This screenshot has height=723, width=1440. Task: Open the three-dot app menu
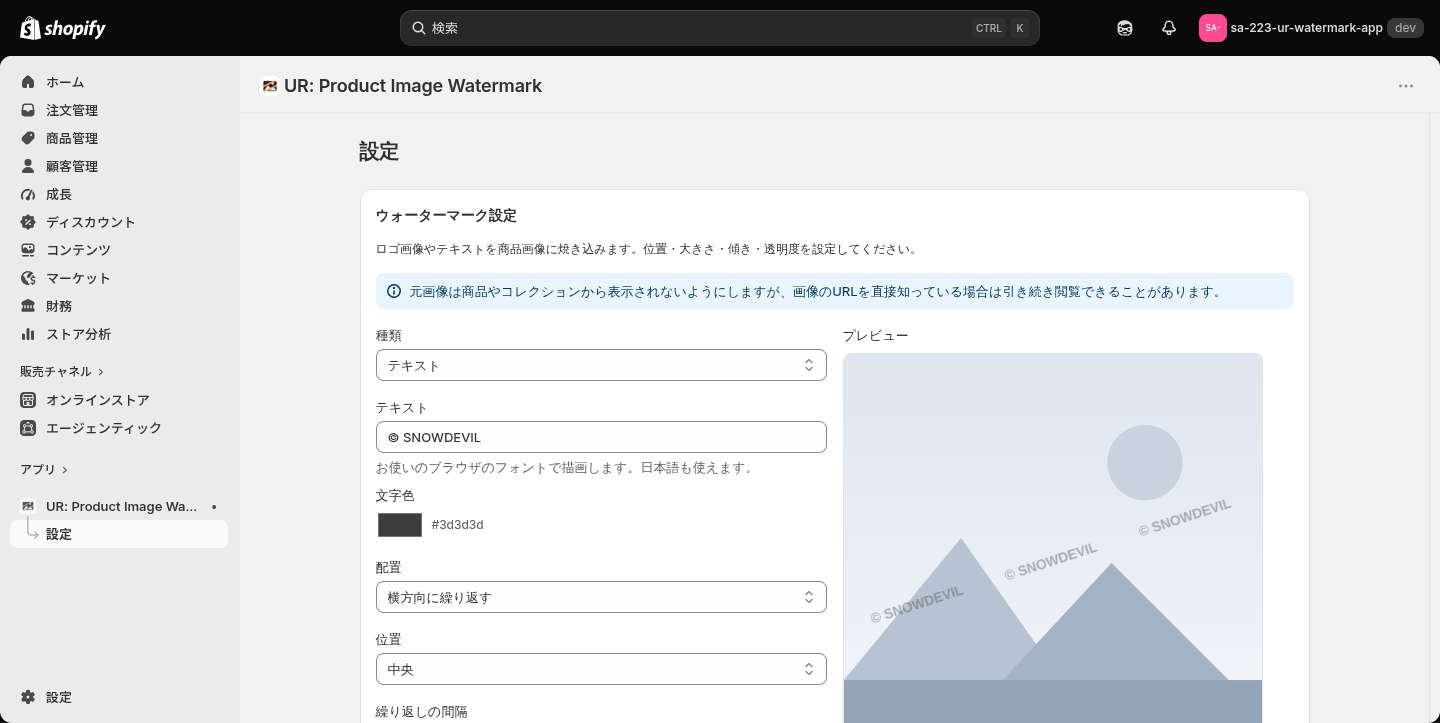(1406, 86)
